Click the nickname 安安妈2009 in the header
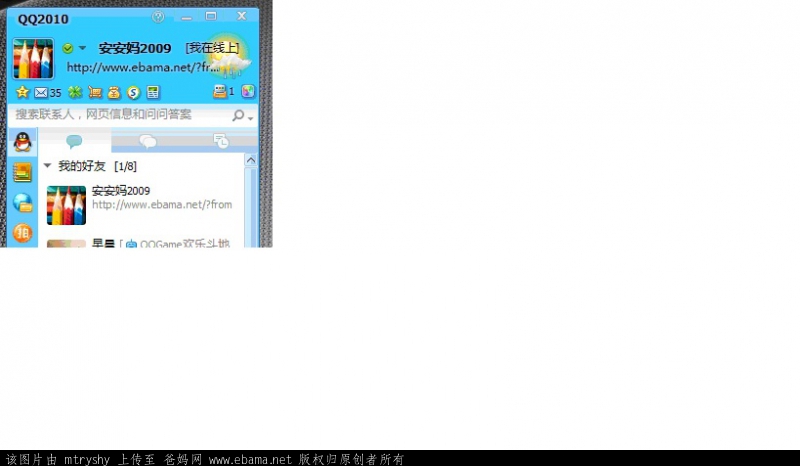The width and height of the screenshot is (800, 466). [135, 48]
